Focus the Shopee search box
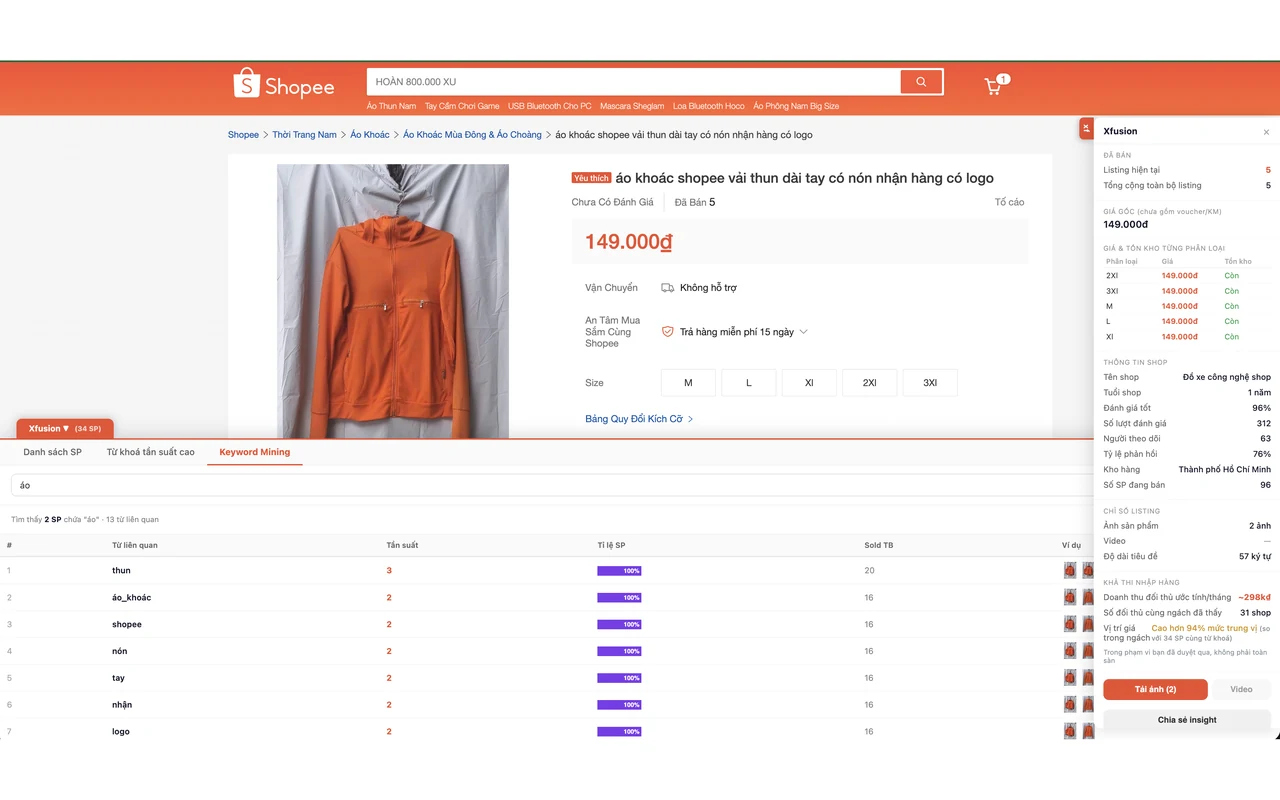Screen dimensions: 1280x800 pos(633,82)
